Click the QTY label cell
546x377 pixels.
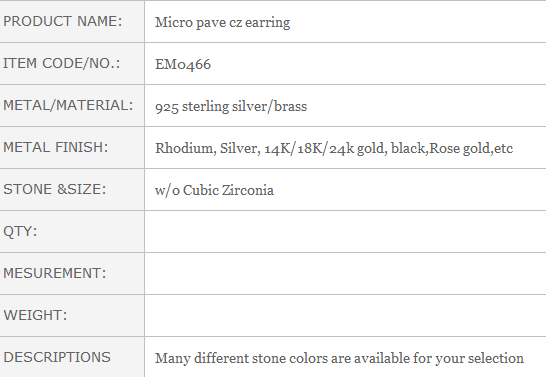(x=72, y=231)
